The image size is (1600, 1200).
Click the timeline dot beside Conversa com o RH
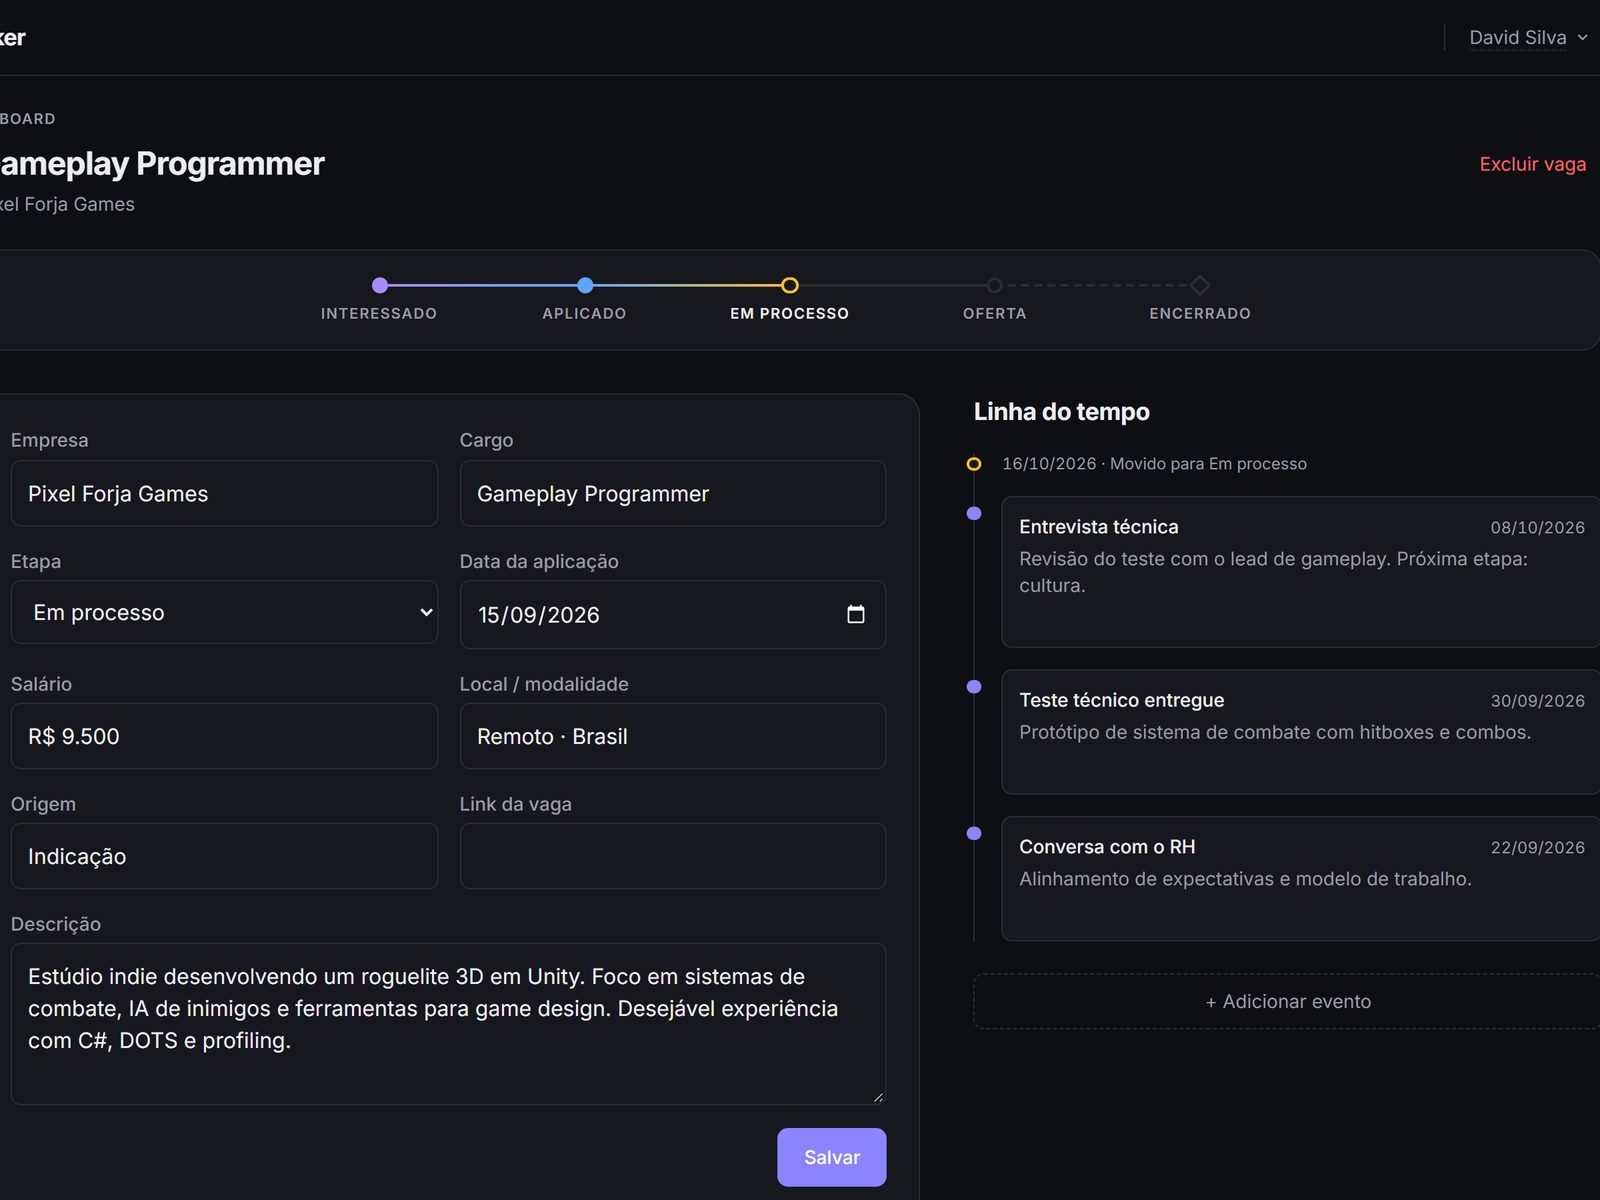coord(974,833)
